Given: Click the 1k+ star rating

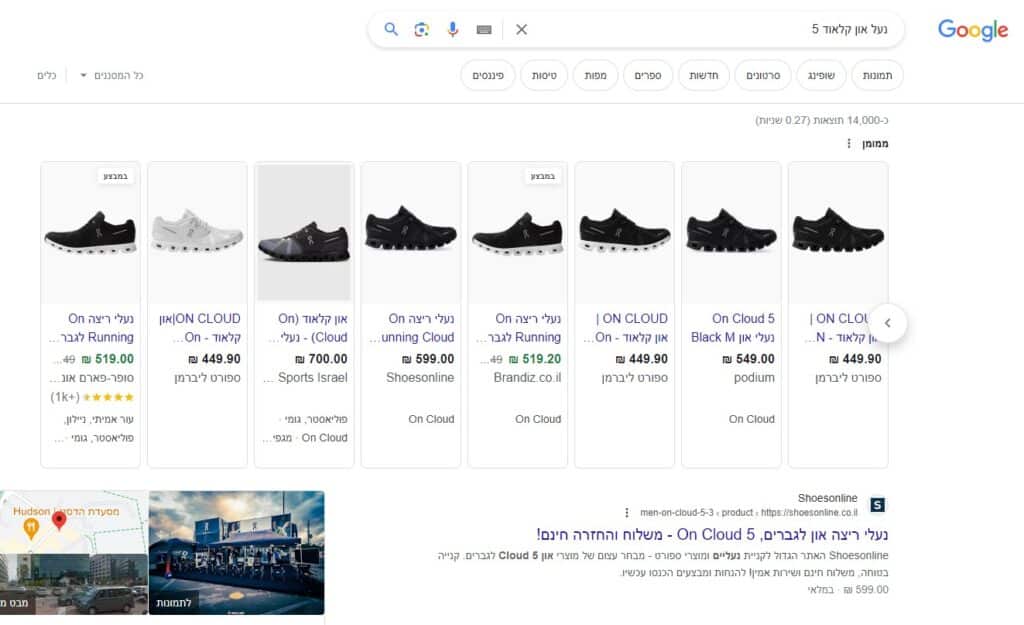Looking at the screenshot, I should 92,397.
